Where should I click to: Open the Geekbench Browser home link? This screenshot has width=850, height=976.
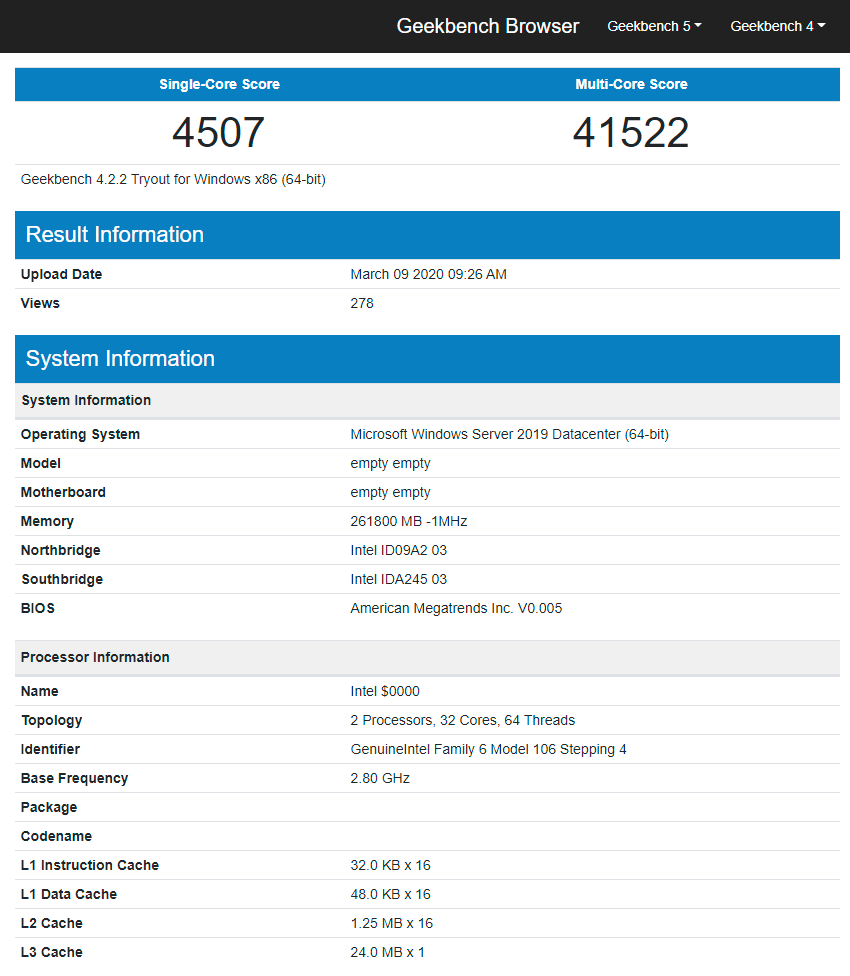487,26
